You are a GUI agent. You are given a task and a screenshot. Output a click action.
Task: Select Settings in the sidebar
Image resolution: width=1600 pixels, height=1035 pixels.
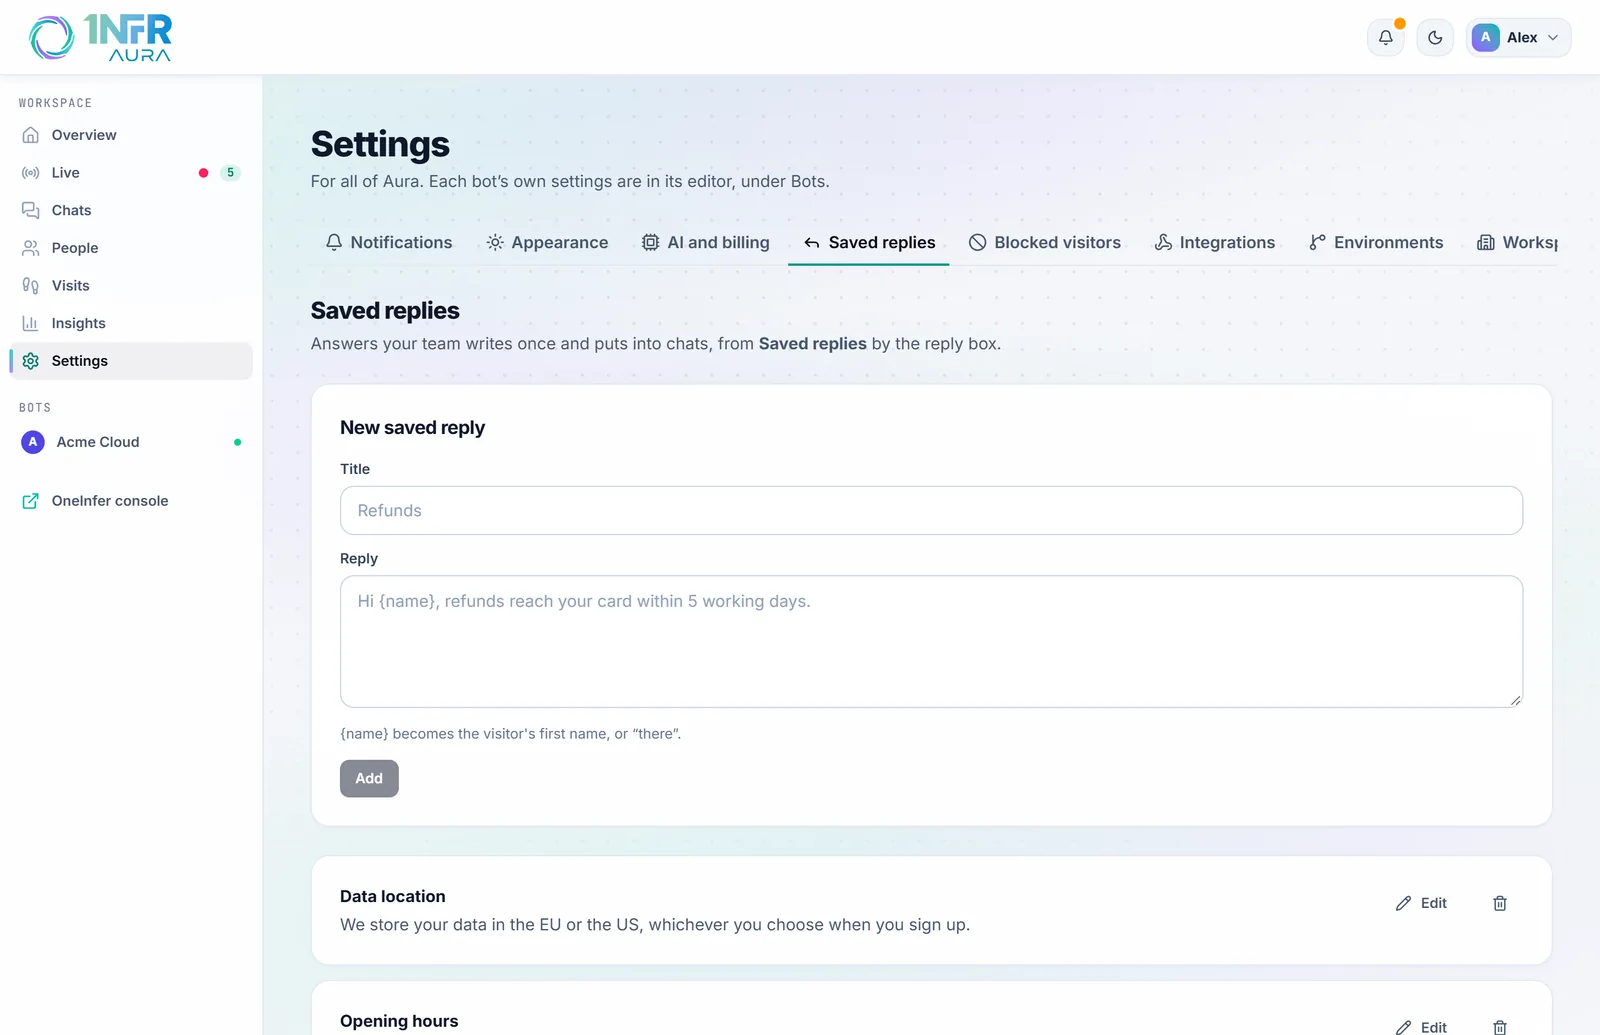point(131,361)
